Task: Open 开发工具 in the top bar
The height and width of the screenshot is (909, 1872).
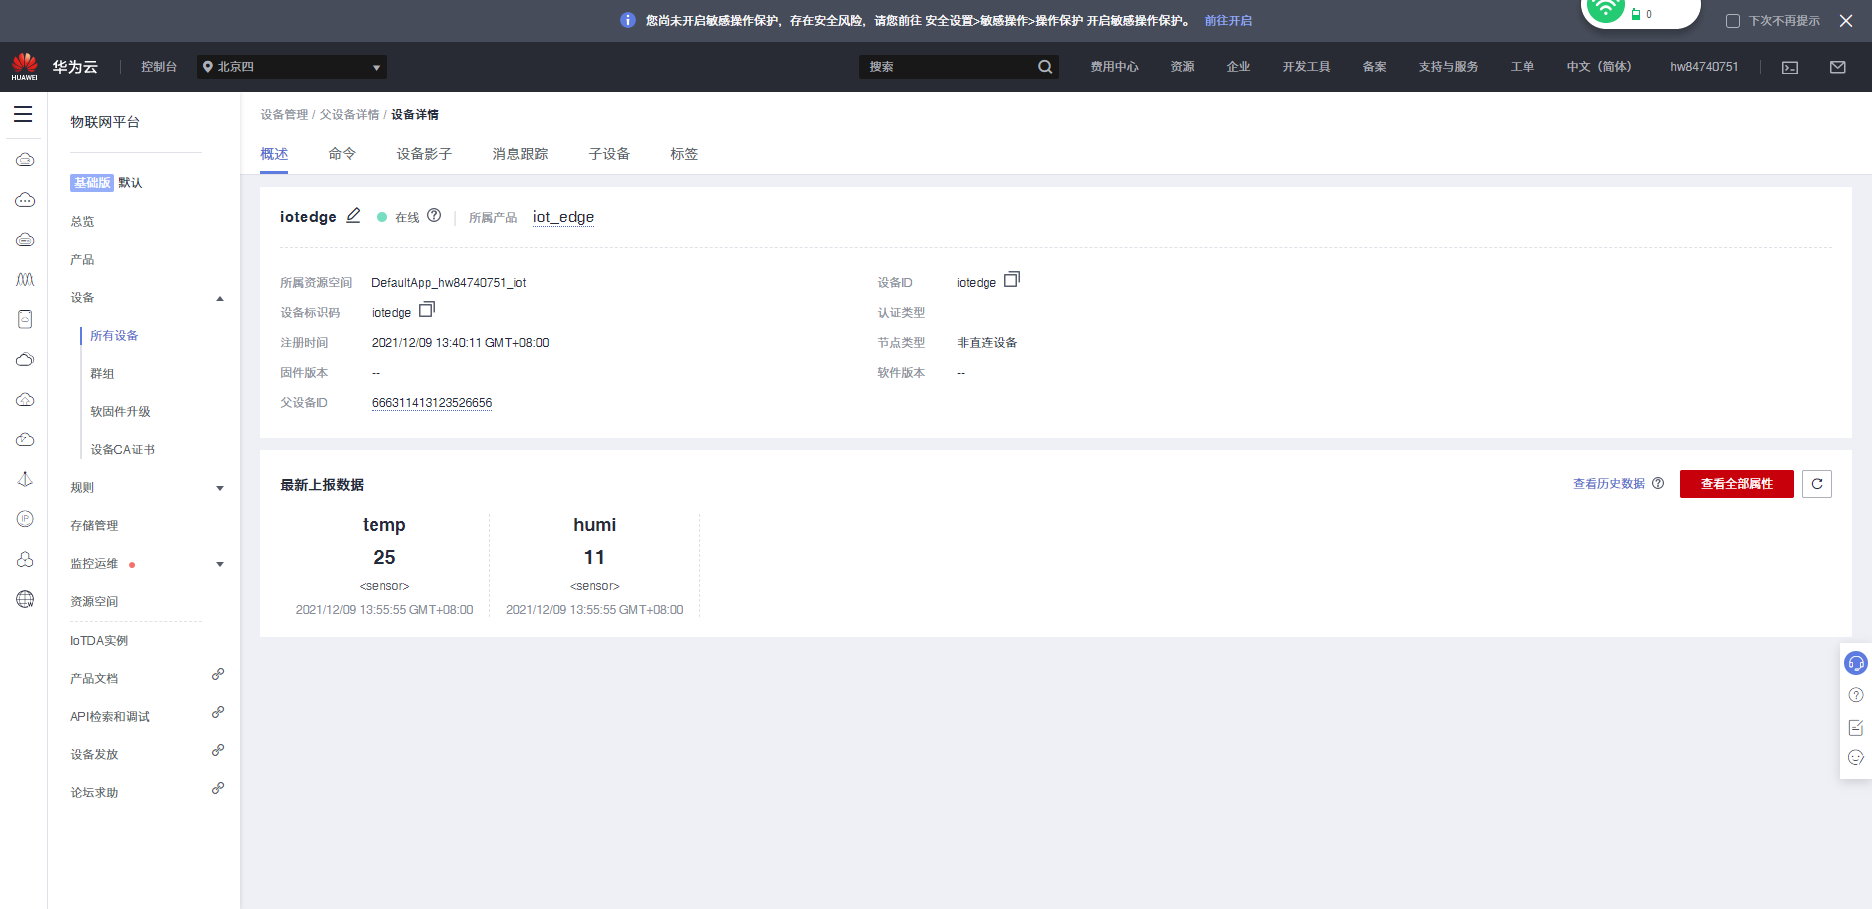Action: tap(1306, 67)
